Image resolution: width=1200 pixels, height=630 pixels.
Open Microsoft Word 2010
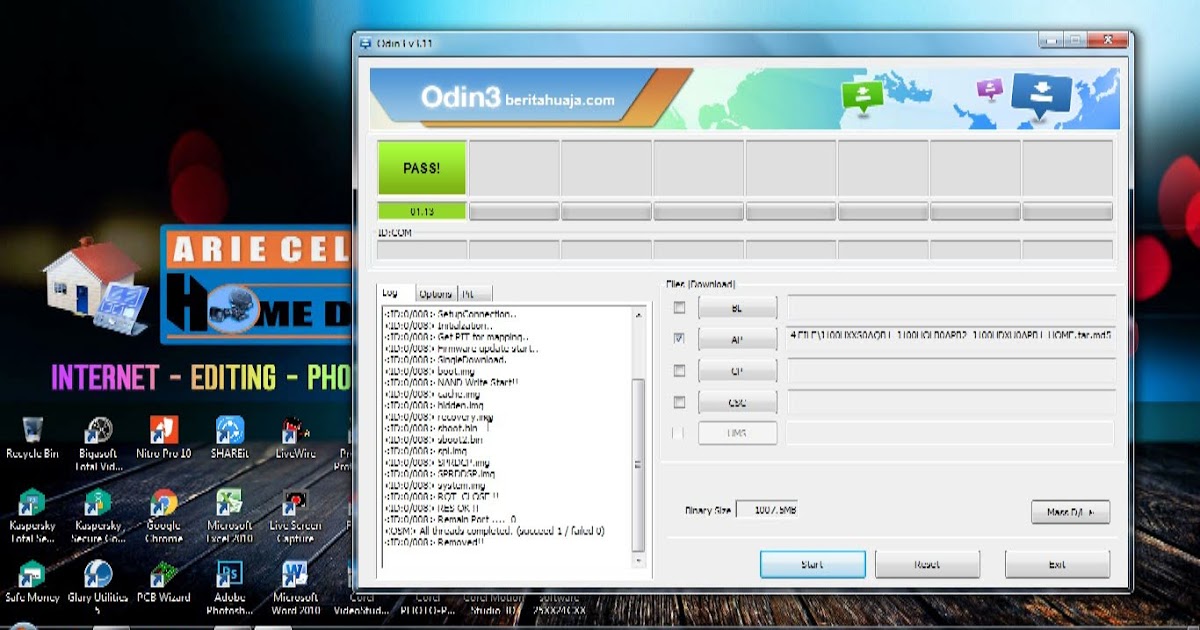pos(294,575)
